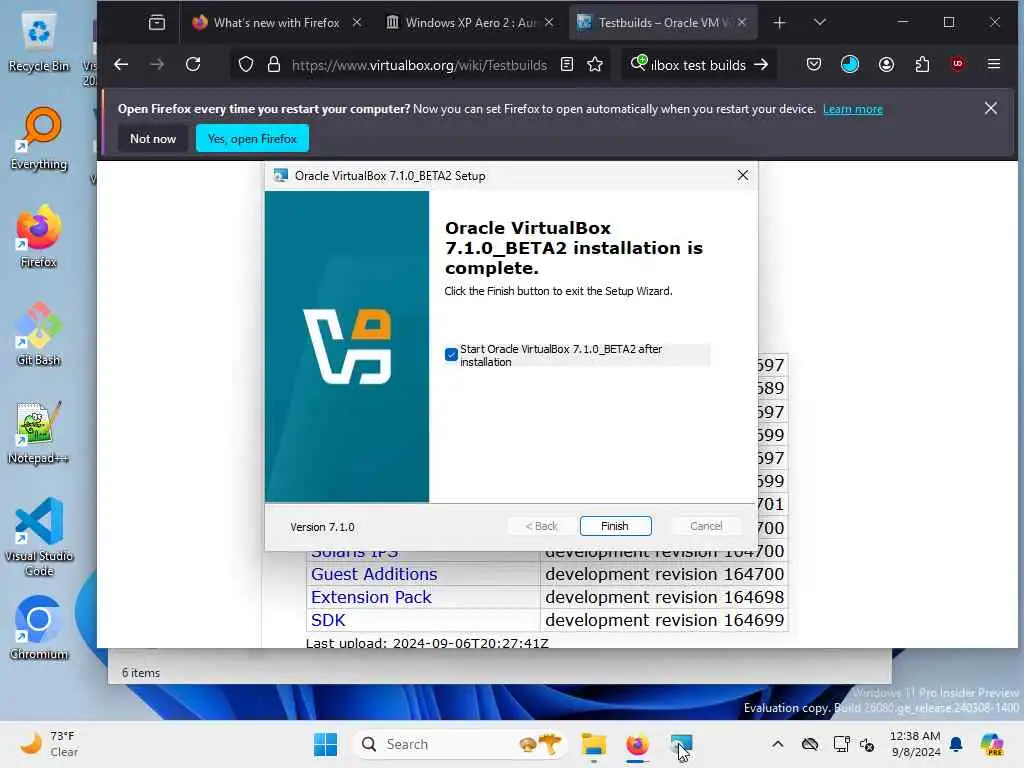Click the network display tray icon
The image size is (1024, 768).
point(841,744)
